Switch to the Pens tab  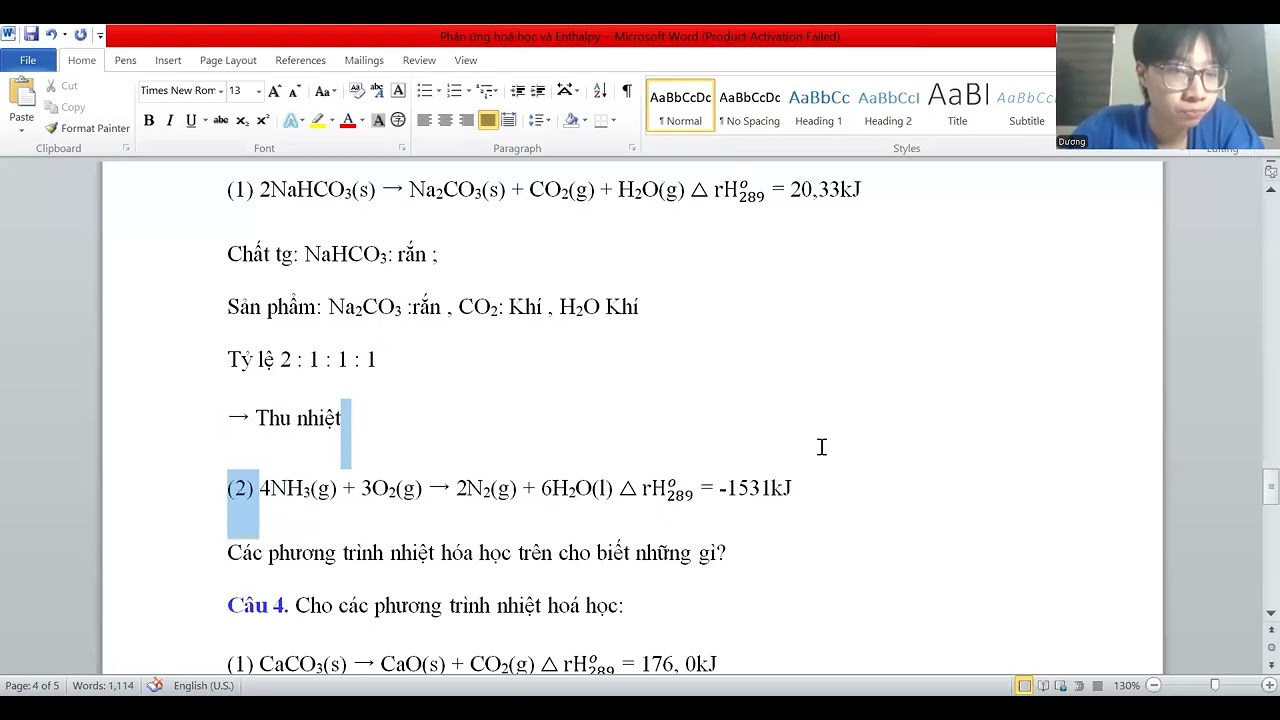(125, 60)
